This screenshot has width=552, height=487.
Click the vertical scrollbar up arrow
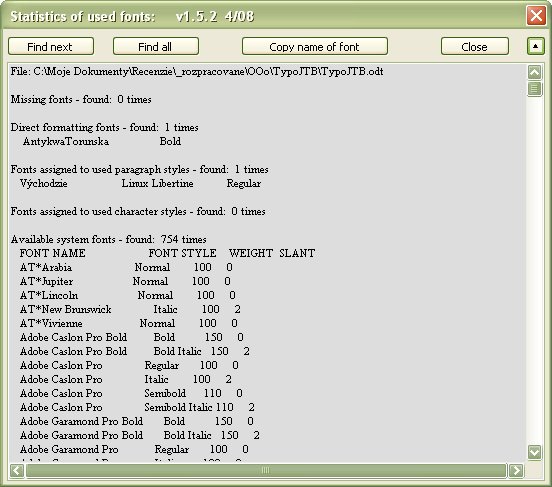(534, 72)
